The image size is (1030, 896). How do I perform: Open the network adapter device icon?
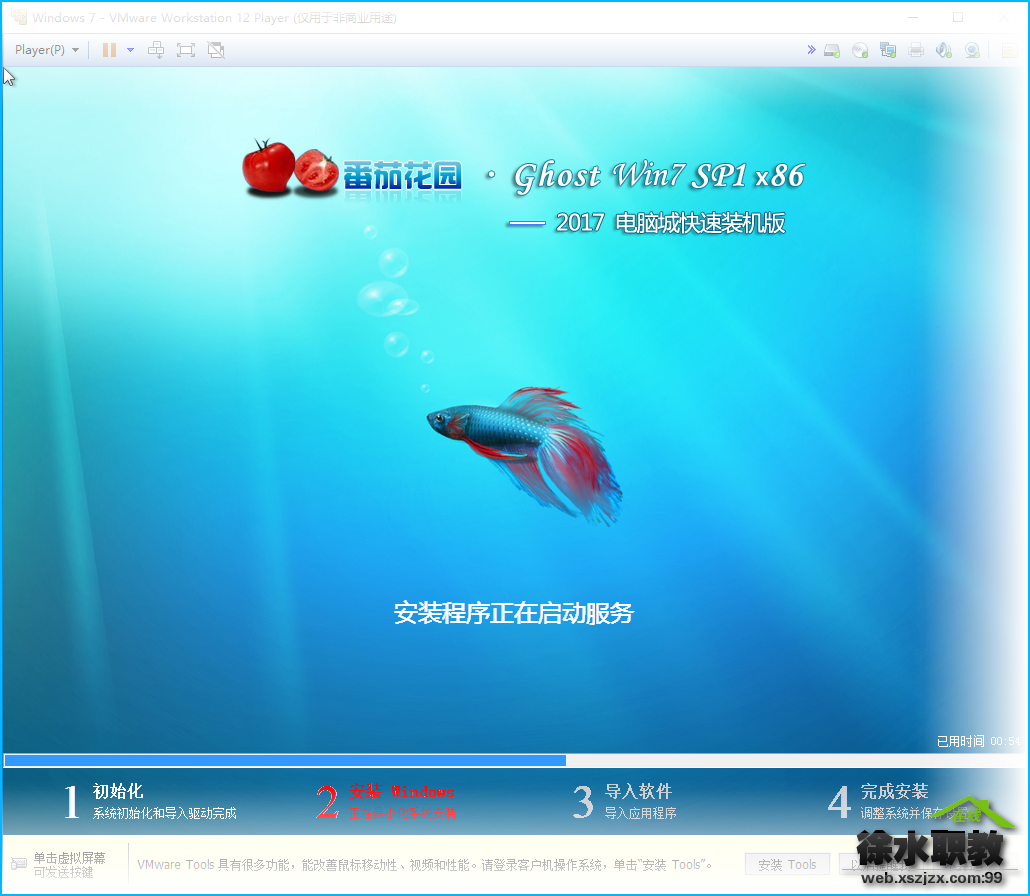888,50
